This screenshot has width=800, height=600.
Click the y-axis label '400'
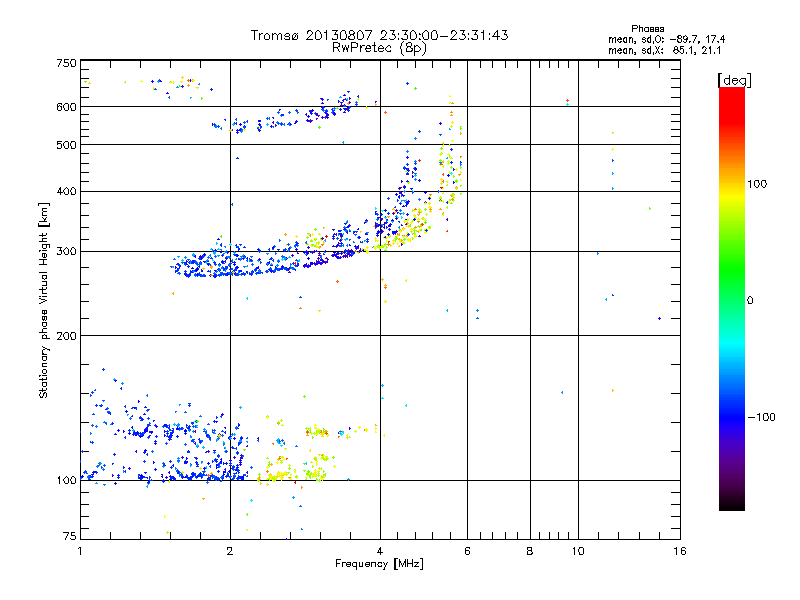(66, 191)
